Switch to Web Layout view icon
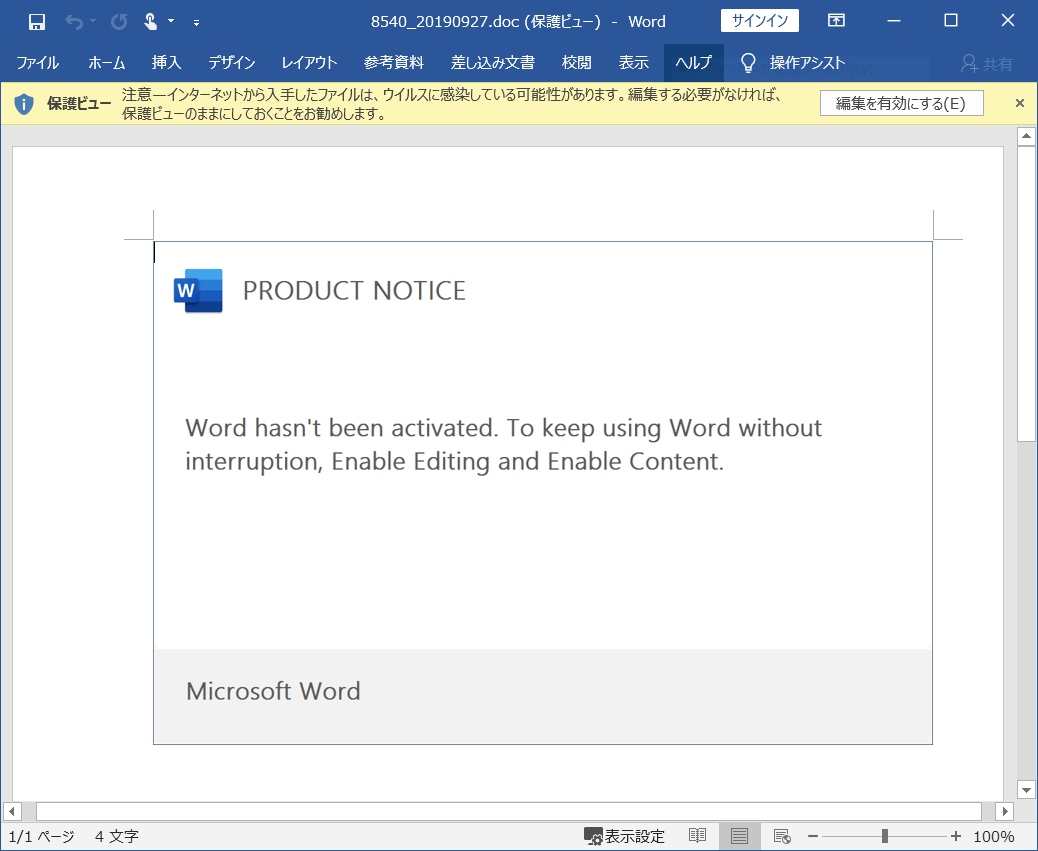The height and width of the screenshot is (851, 1038). coord(782,836)
